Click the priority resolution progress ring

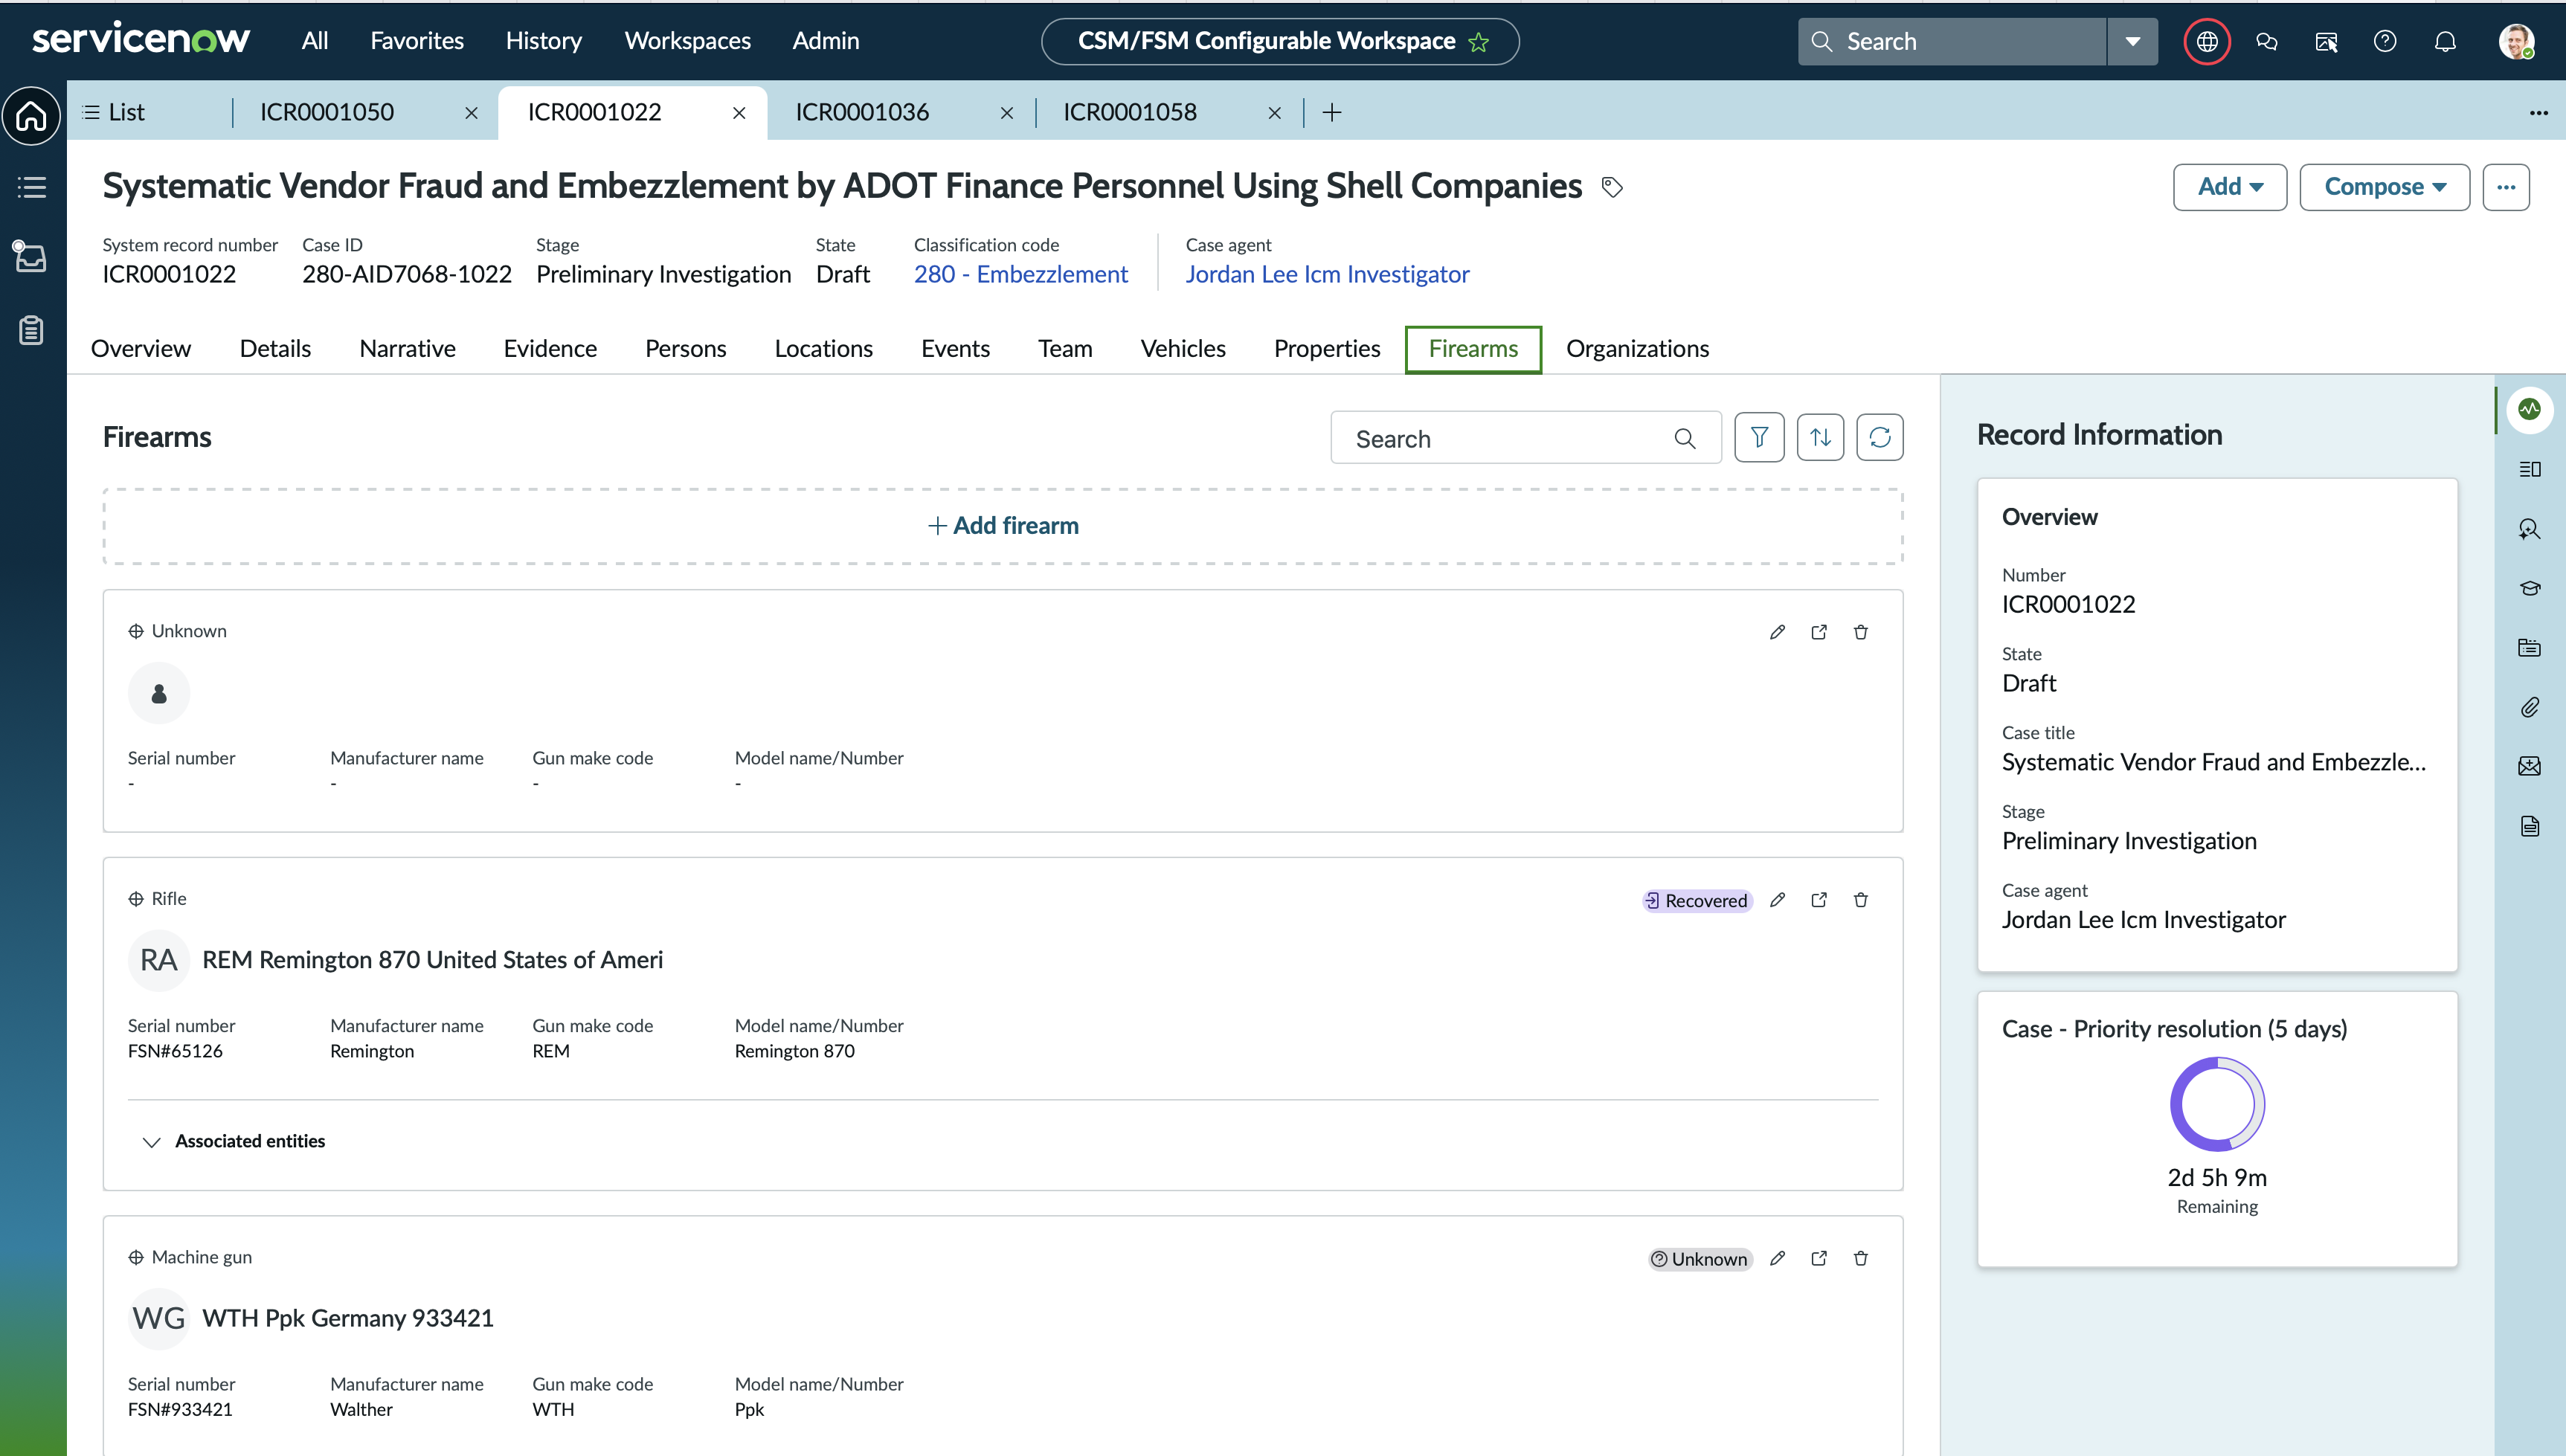tap(2217, 1105)
